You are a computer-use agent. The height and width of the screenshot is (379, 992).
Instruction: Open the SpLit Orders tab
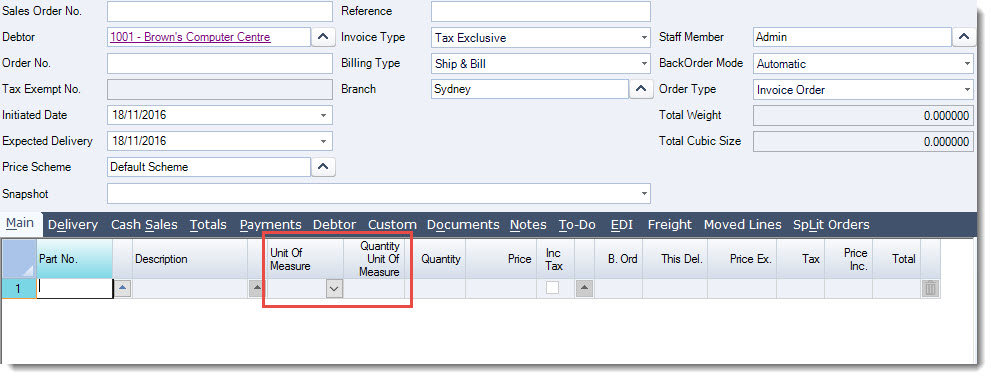831,225
